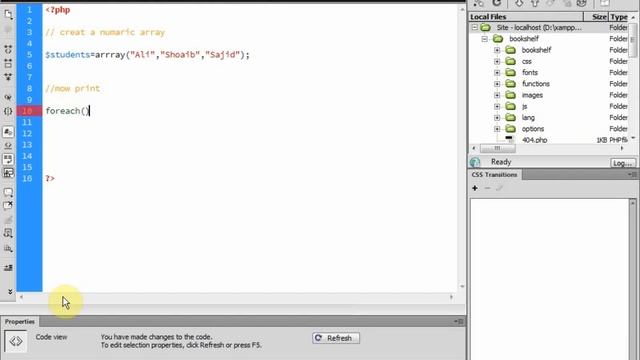Open the FTP Log button

[623, 163]
